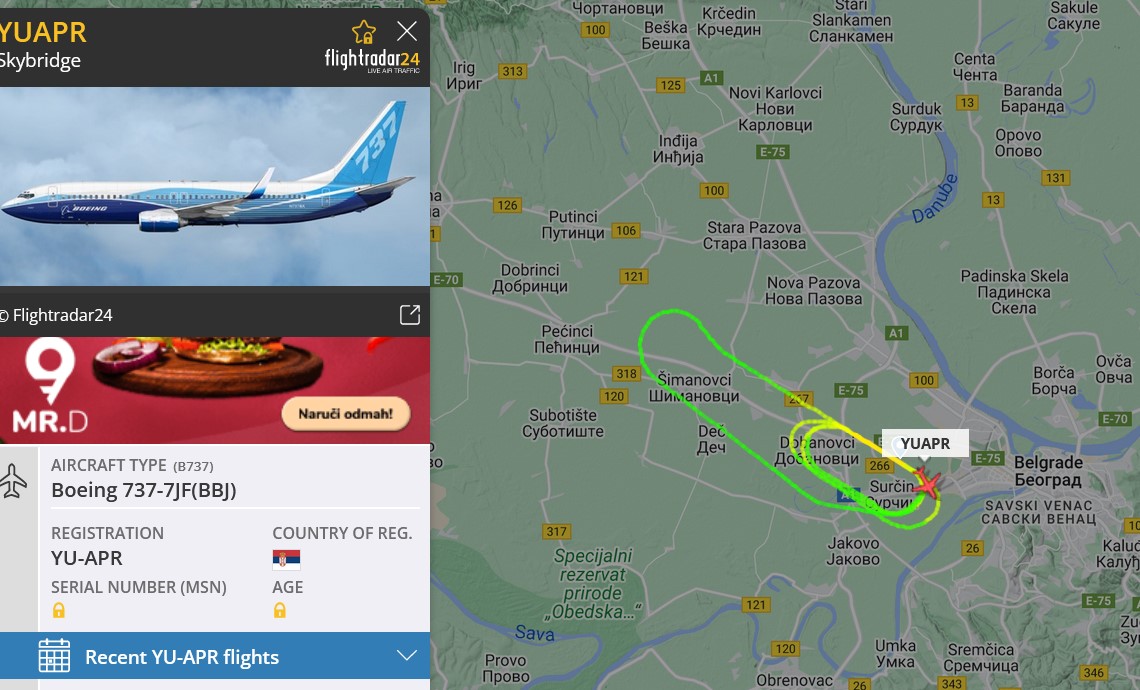This screenshot has width=1140, height=690.
Task: Click the airplane silhouette sidebar icon
Action: [x=13, y=481]
